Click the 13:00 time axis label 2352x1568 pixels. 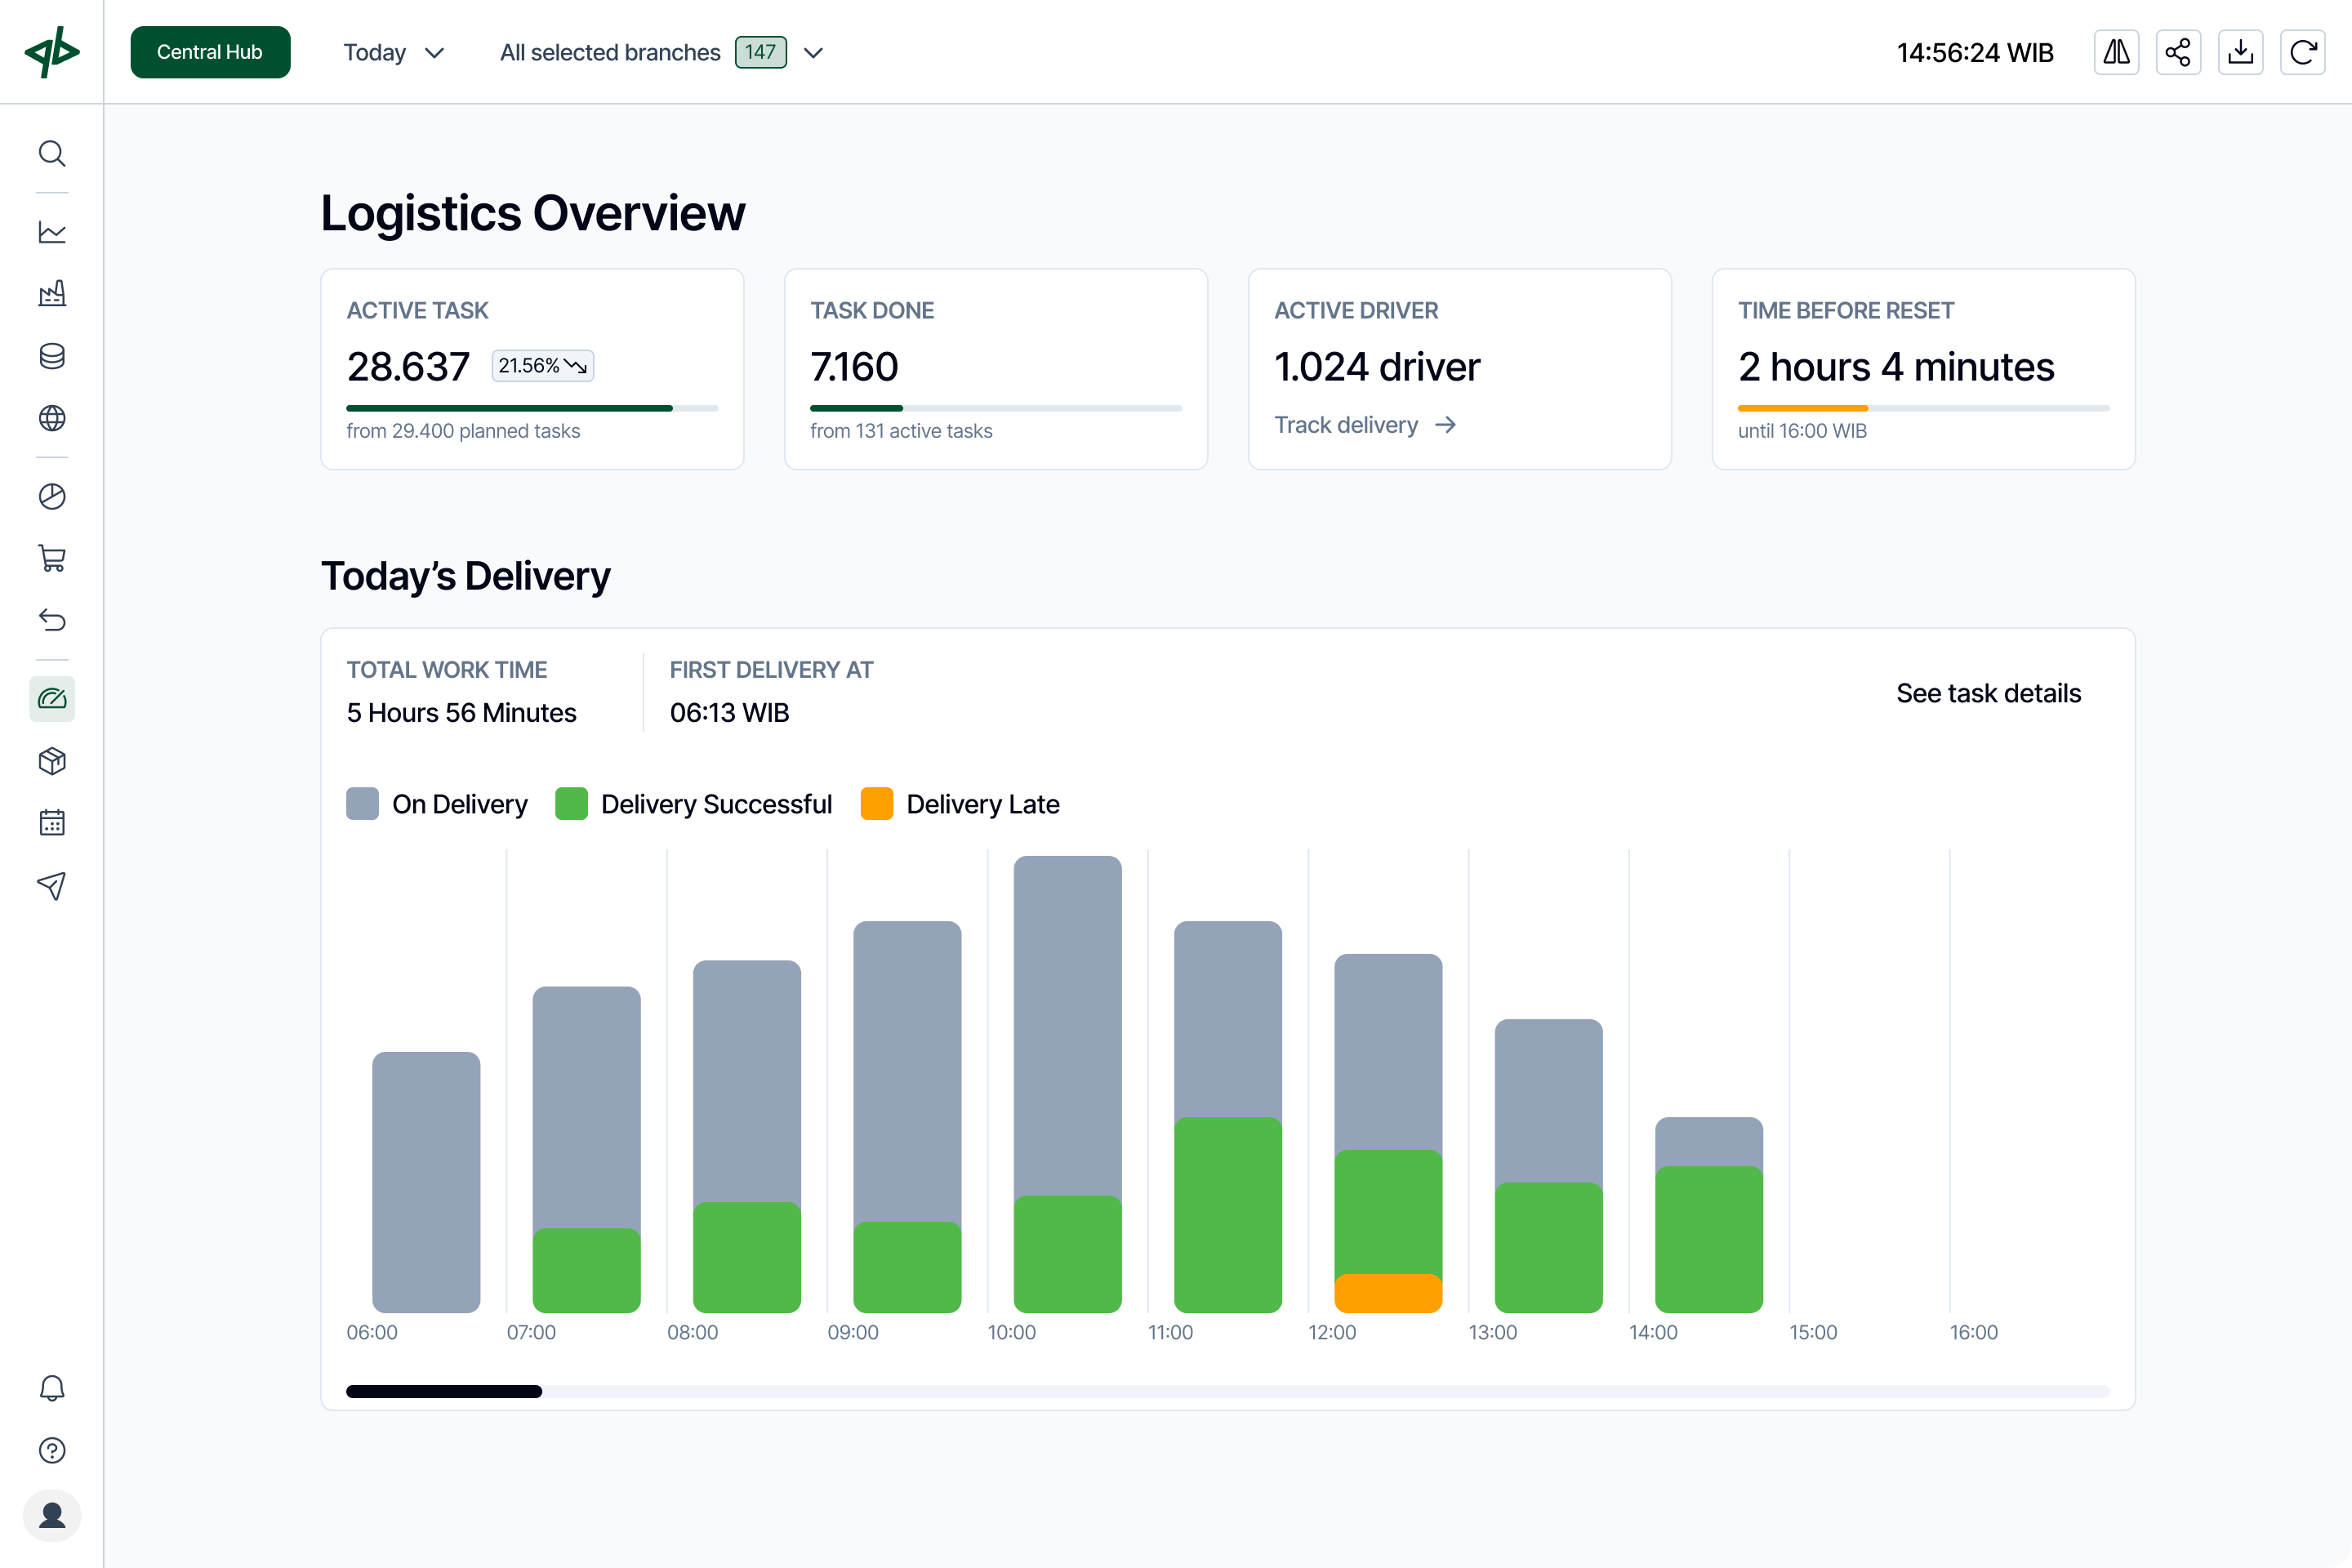point(1493,1332)
